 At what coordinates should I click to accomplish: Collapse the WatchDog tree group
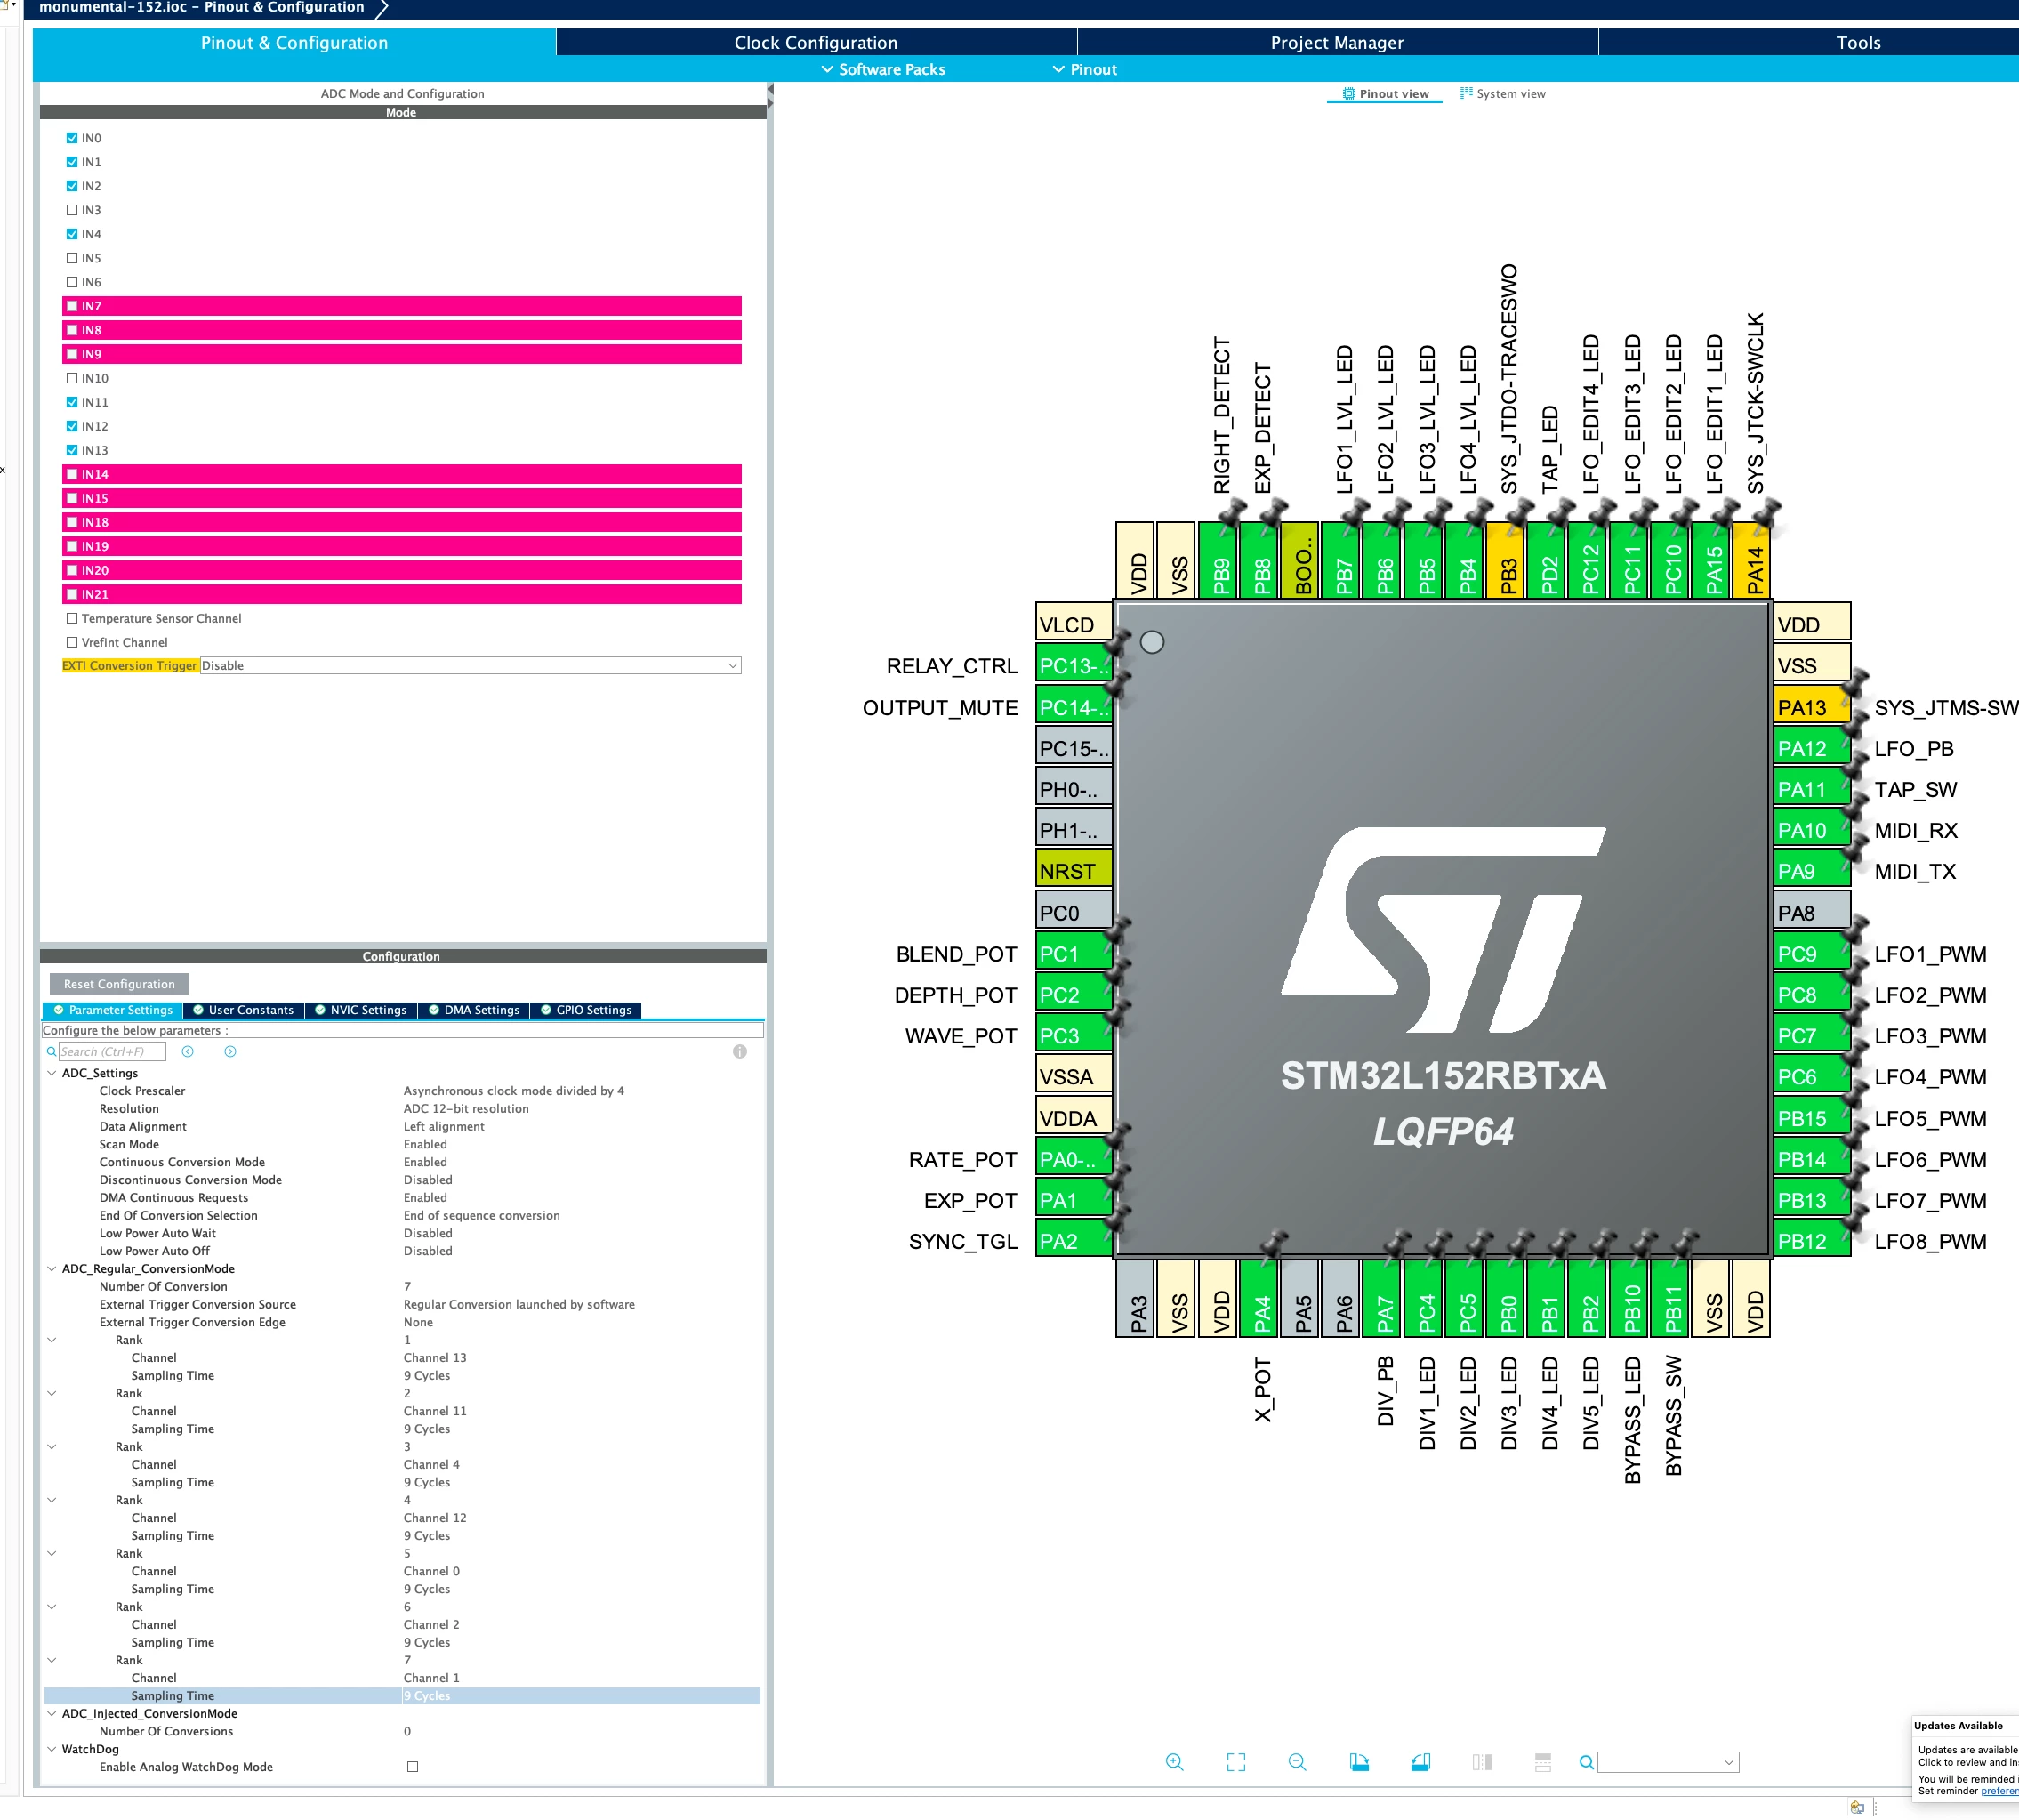52,1749
